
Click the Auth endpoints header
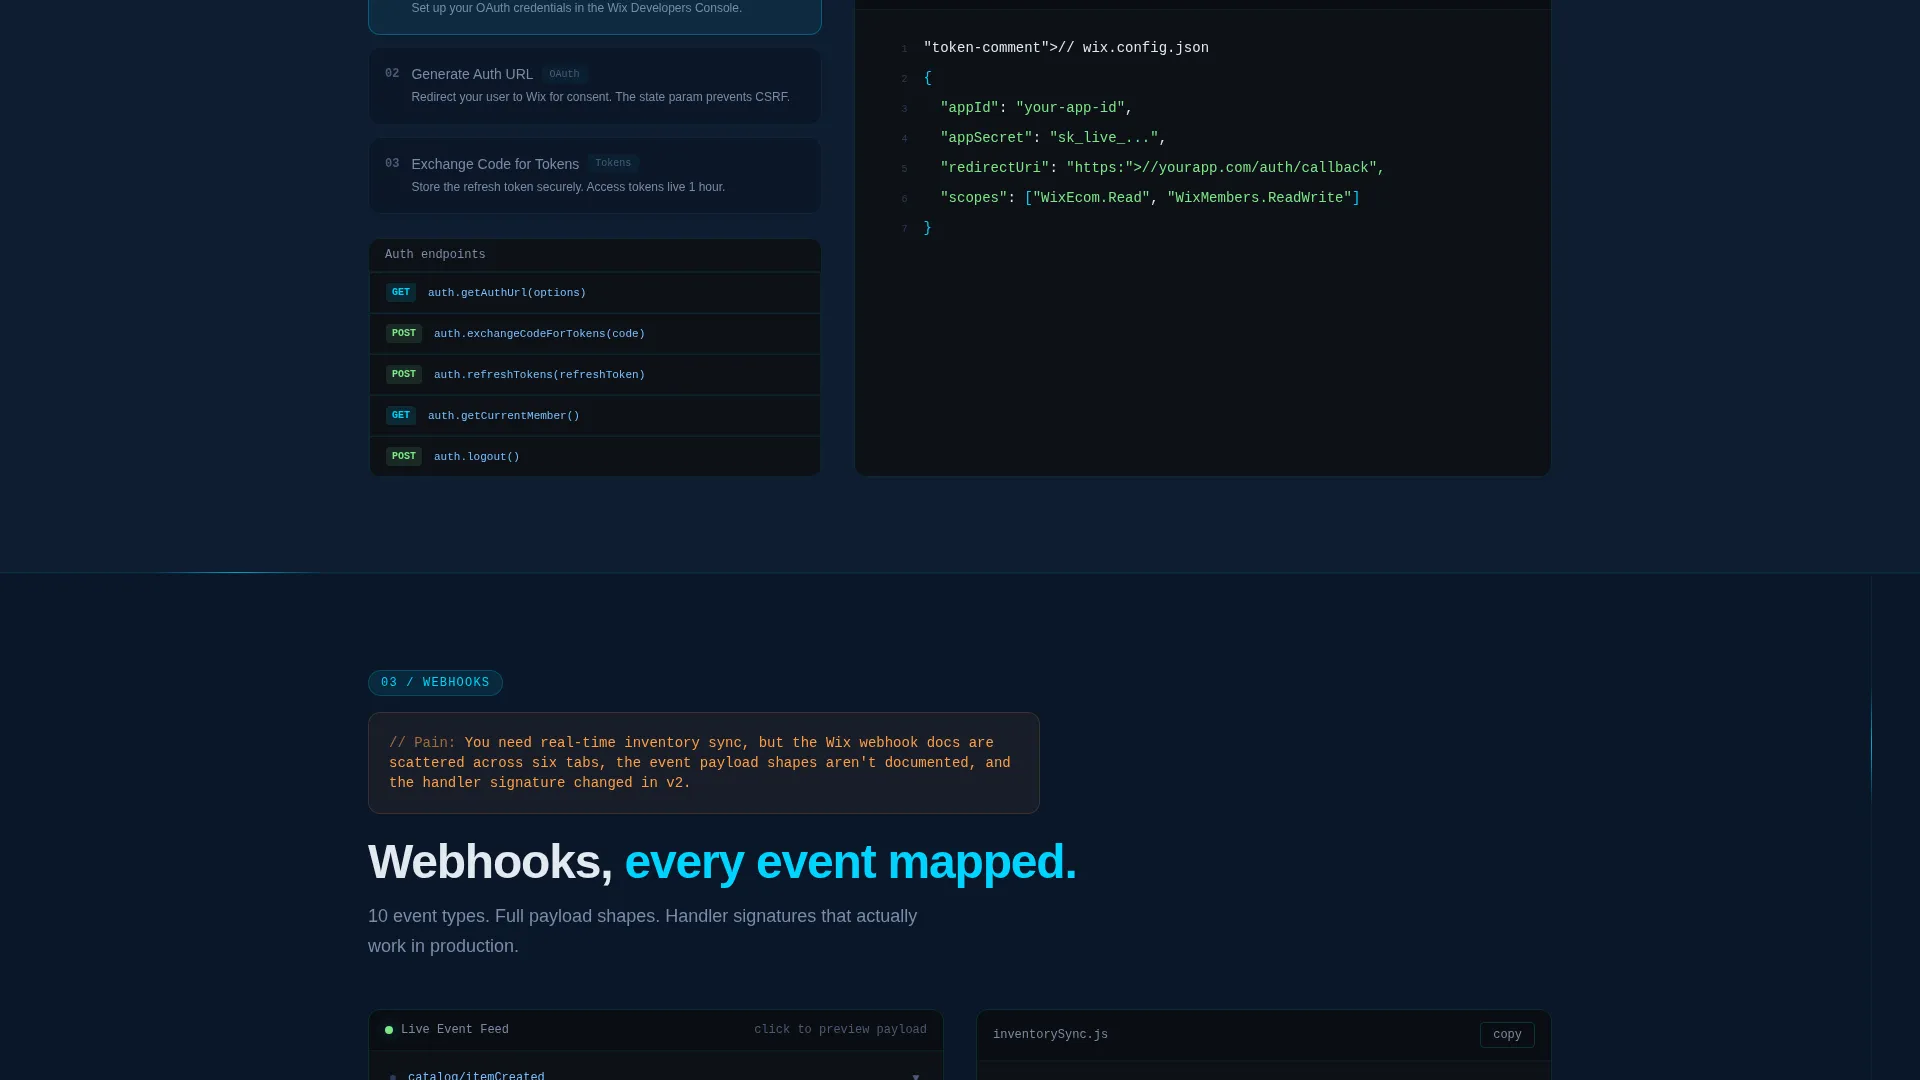pos(594,255)
